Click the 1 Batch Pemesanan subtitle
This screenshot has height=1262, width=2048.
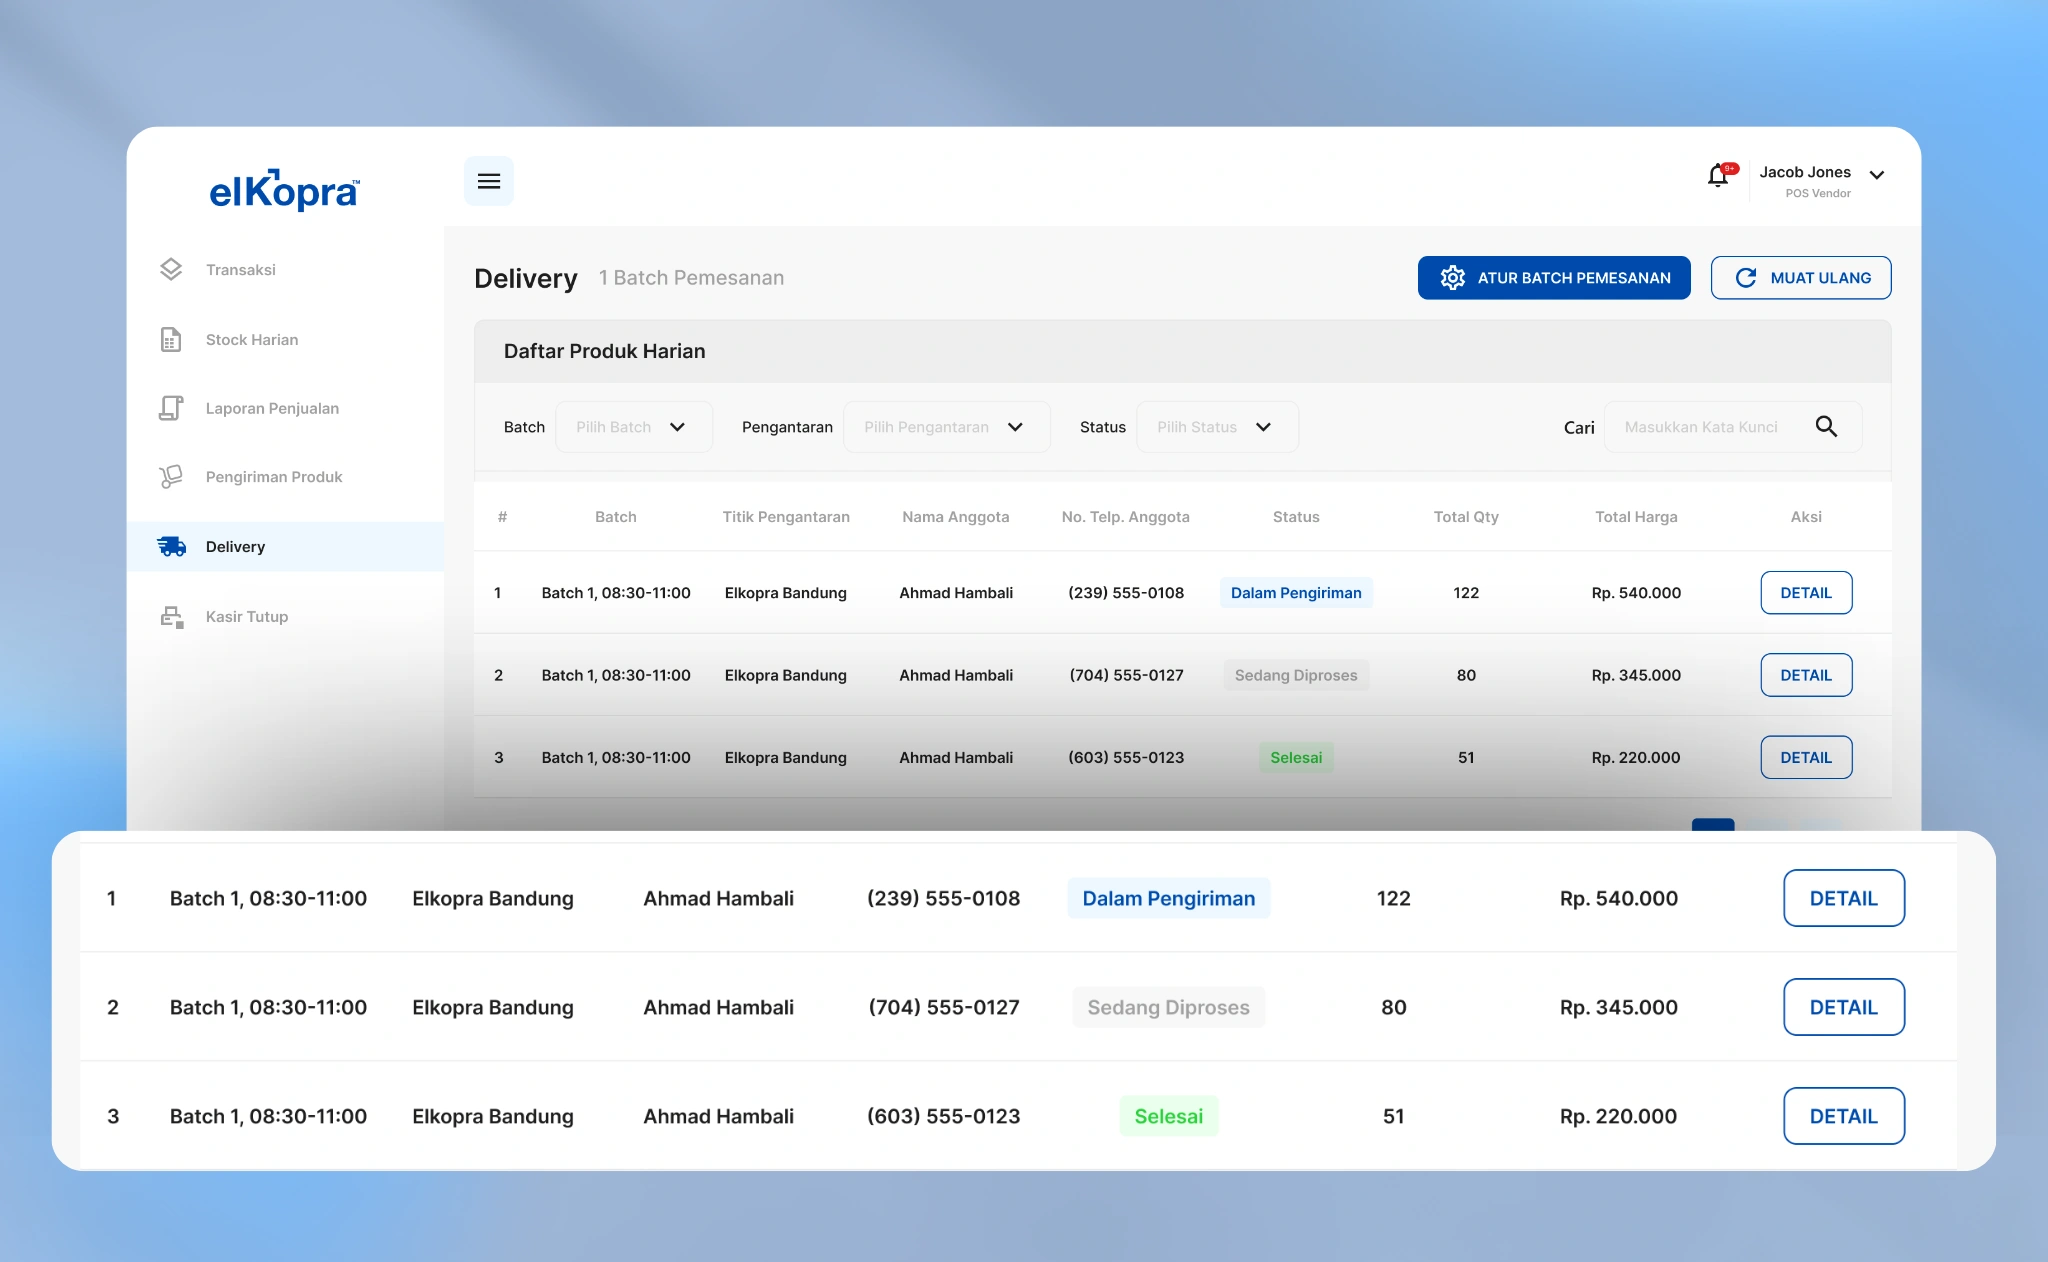[x=691, y=278]
